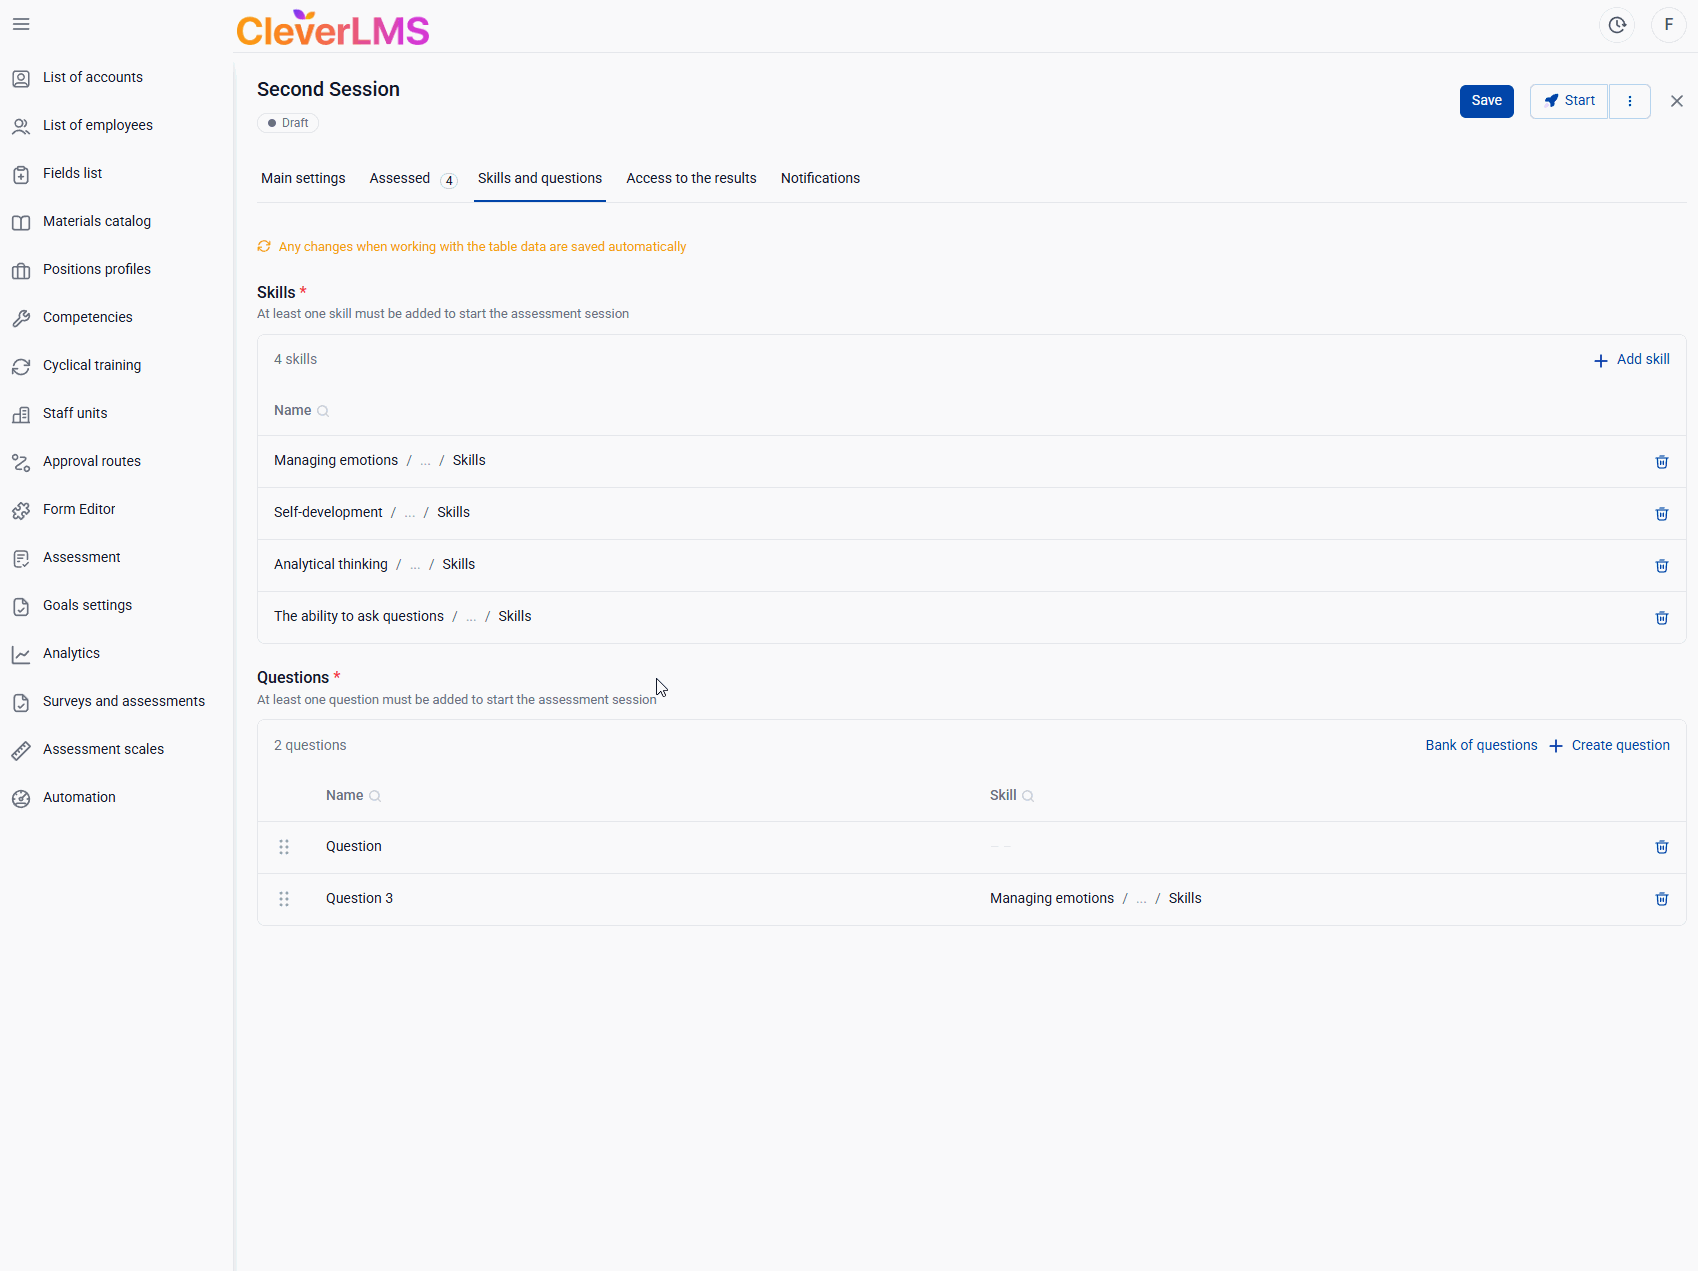Click the drag handle for Question 3
Image resolution: width=1698 pixels, height=1271 pixels.
coord(284,899)
